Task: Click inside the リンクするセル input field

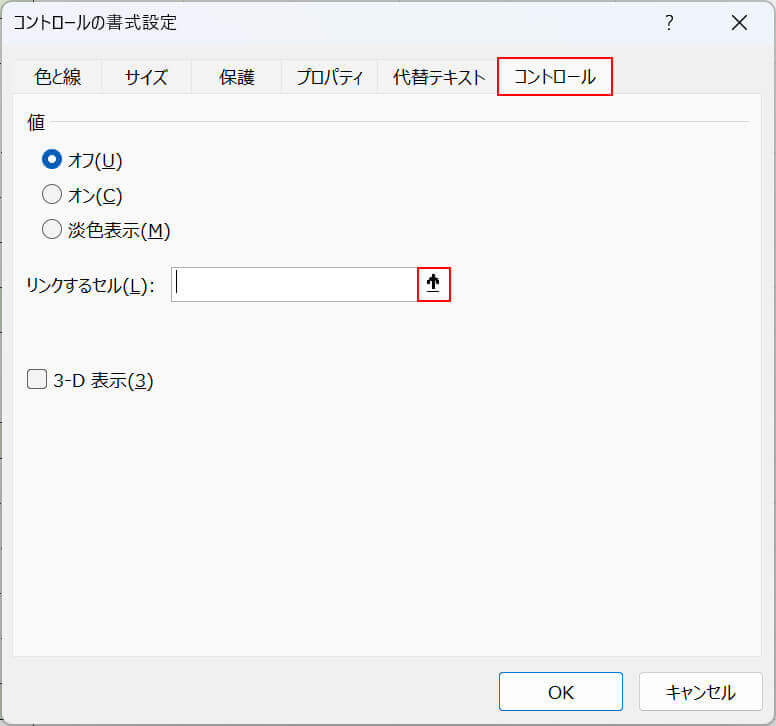Action: (294, 284)
